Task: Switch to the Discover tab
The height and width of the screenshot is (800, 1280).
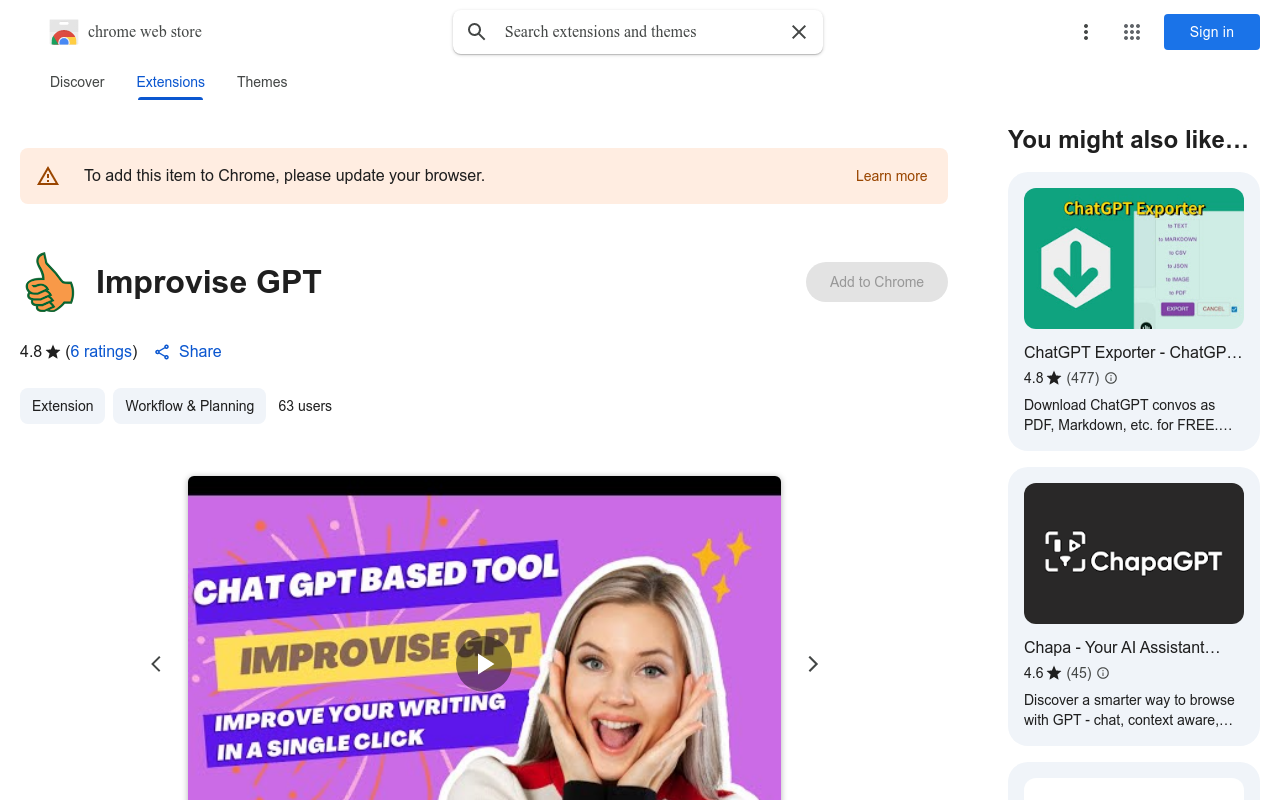Action: [x=77, y=82]
